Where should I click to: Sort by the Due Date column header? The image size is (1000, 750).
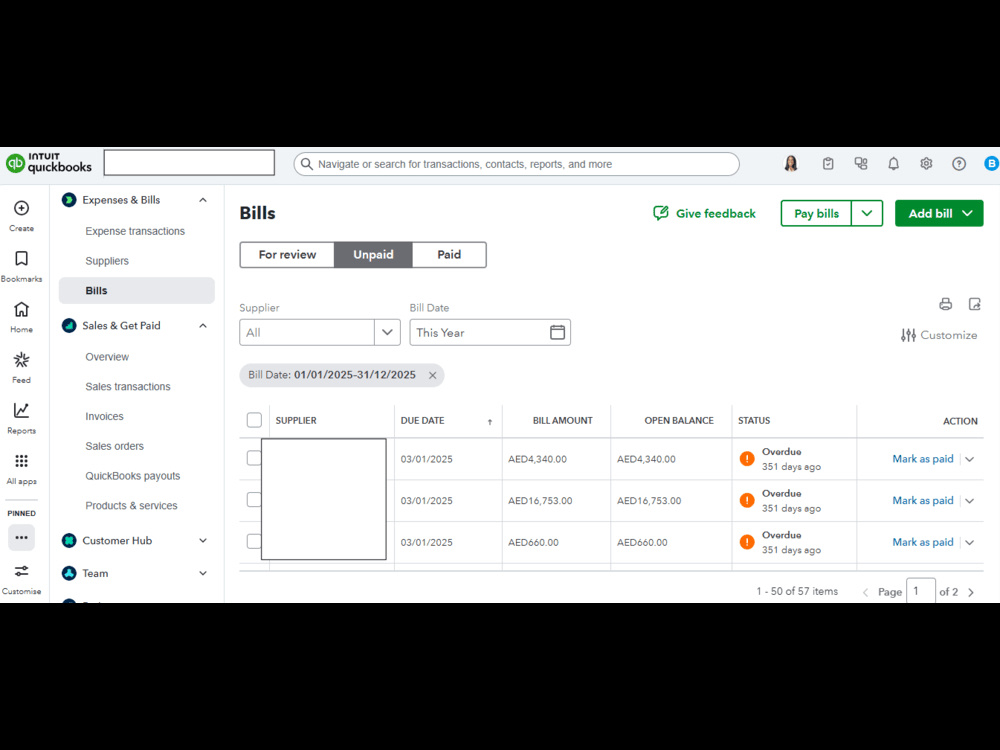tap(422, 420)
